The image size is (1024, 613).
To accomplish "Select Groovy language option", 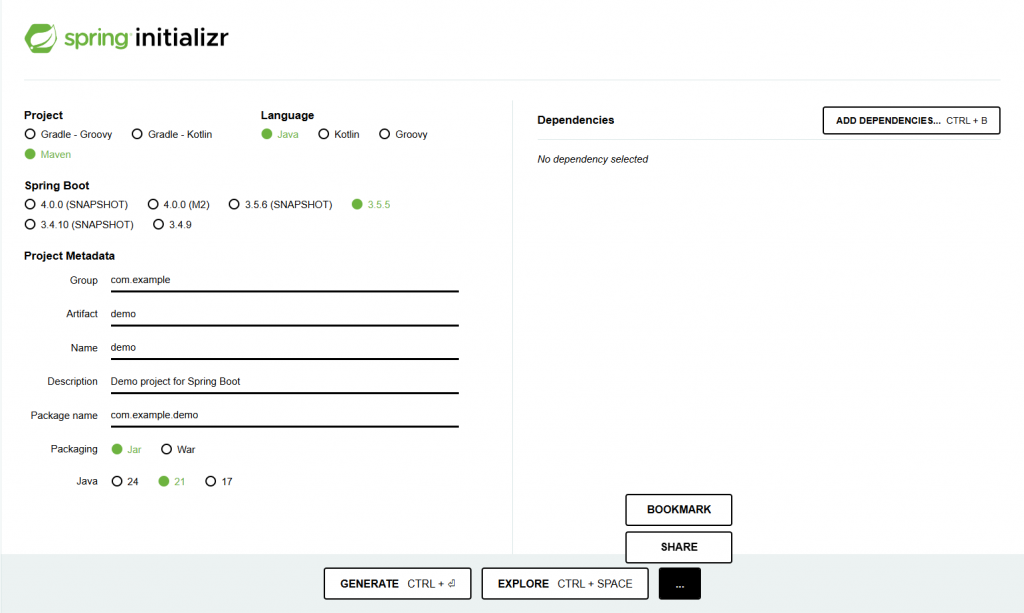I will click(x=403, y=134).
